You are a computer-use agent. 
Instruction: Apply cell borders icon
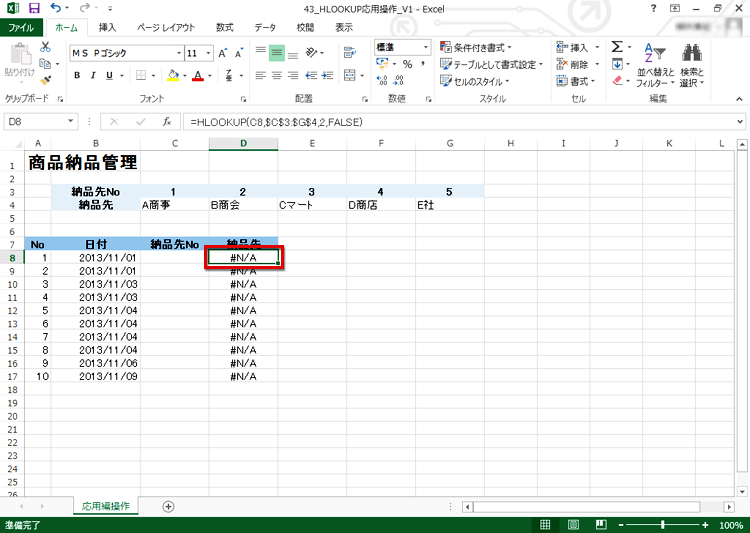[x=141, y=75]
